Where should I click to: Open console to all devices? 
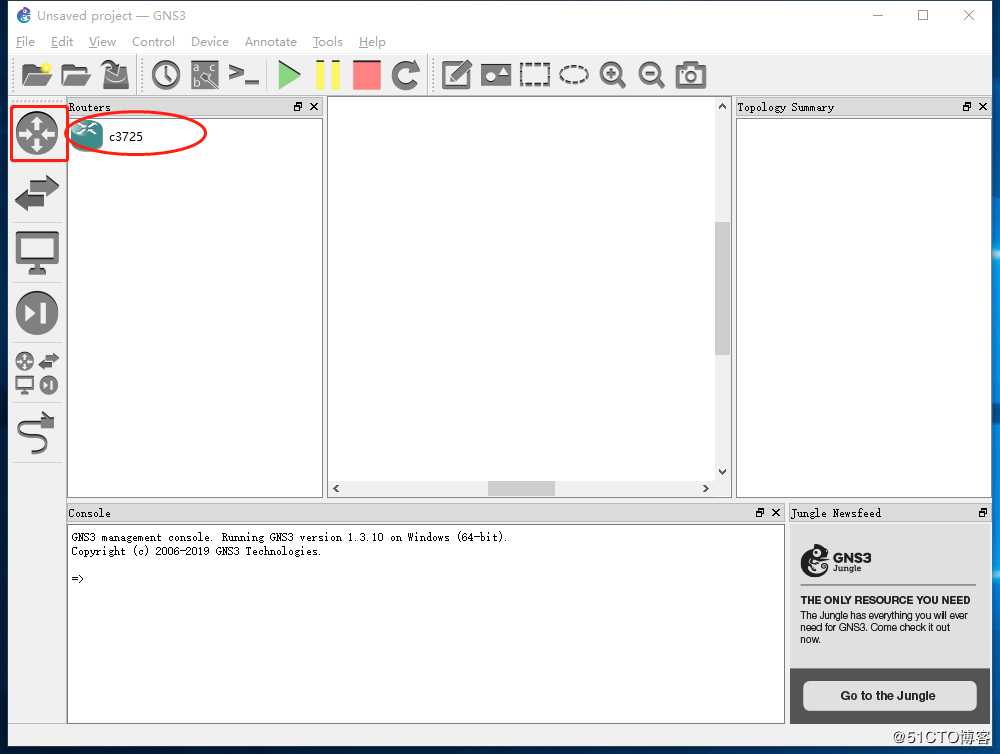pyautogui.click(x=244, y=75)
